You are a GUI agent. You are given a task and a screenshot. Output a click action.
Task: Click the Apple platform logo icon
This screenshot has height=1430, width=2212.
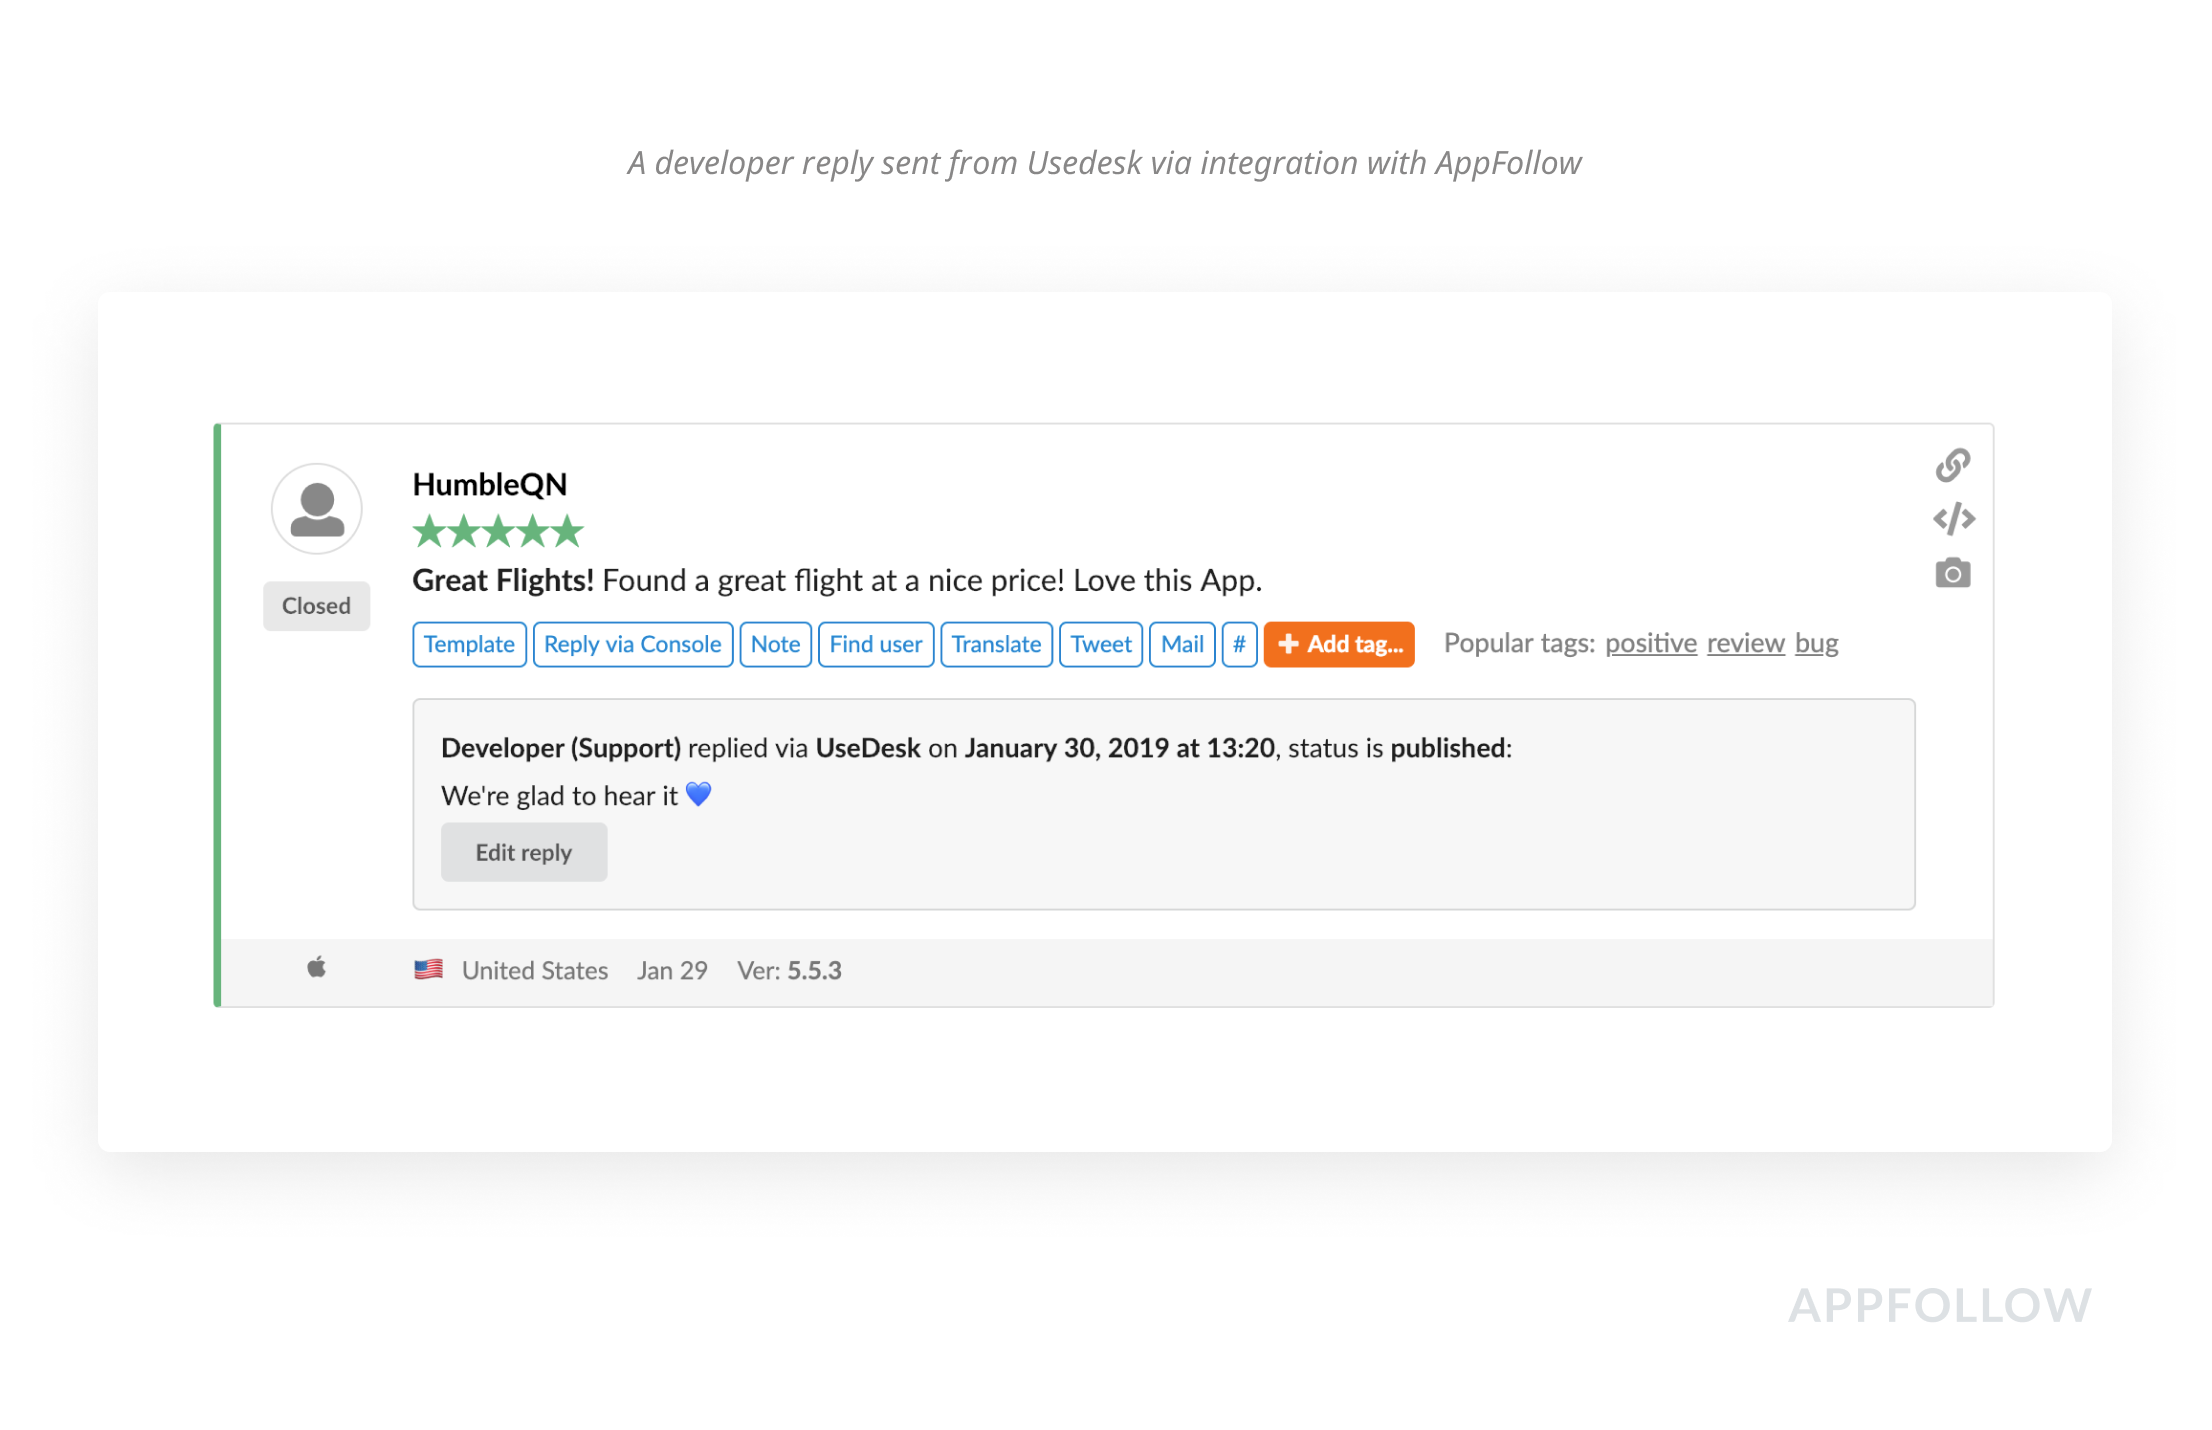(x=316, y=968)
